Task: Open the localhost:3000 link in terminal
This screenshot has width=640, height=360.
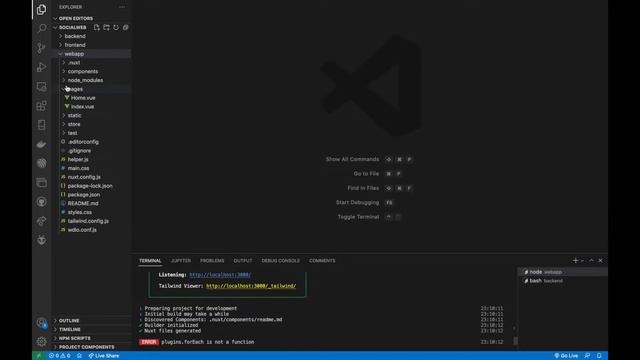Action: (x=220, y=275)
